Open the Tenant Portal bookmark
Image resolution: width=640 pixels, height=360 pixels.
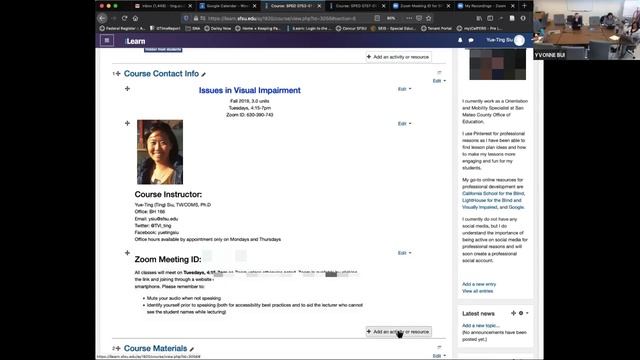[436, 29]
